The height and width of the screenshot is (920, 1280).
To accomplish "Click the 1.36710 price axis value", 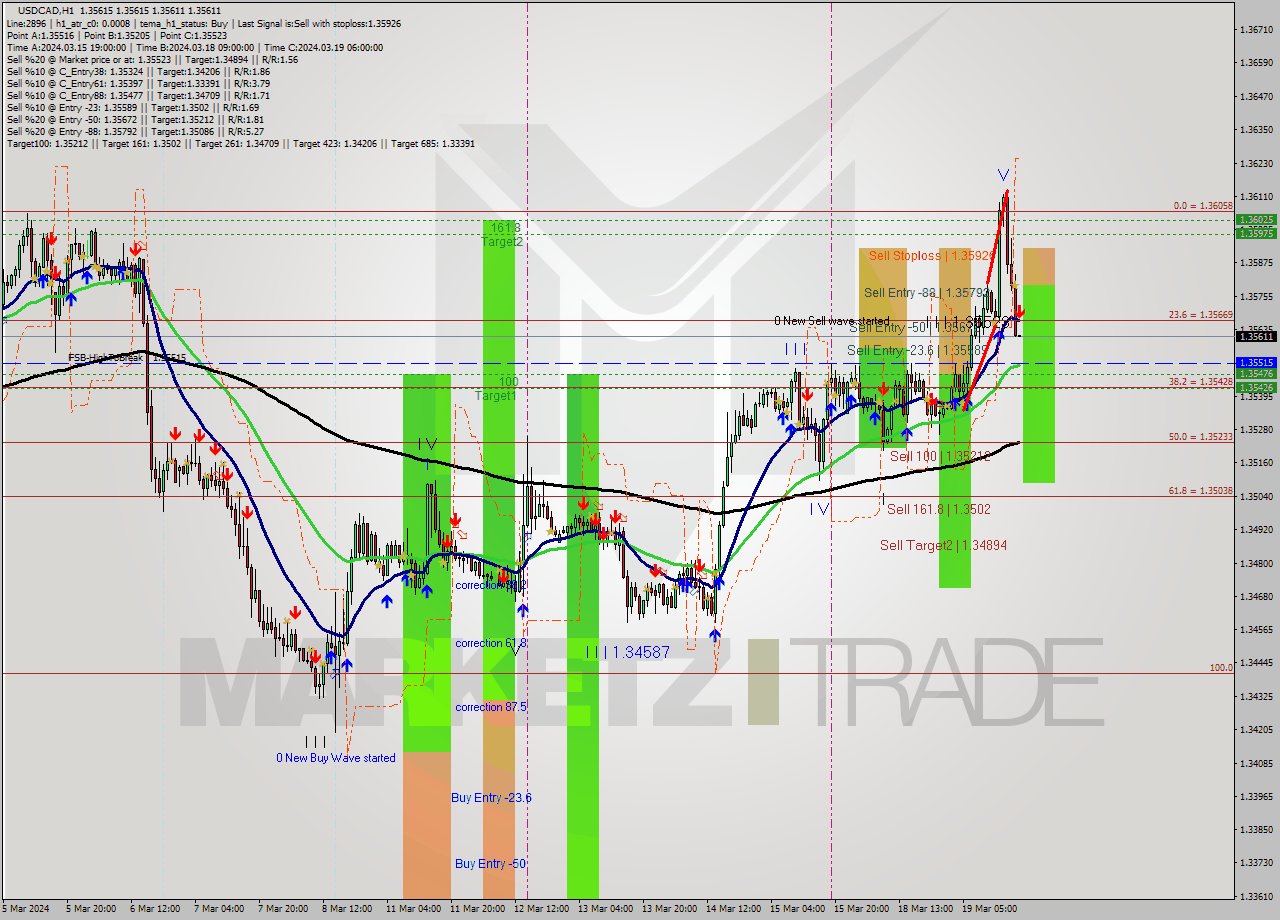I will [x=1258, y=30].
